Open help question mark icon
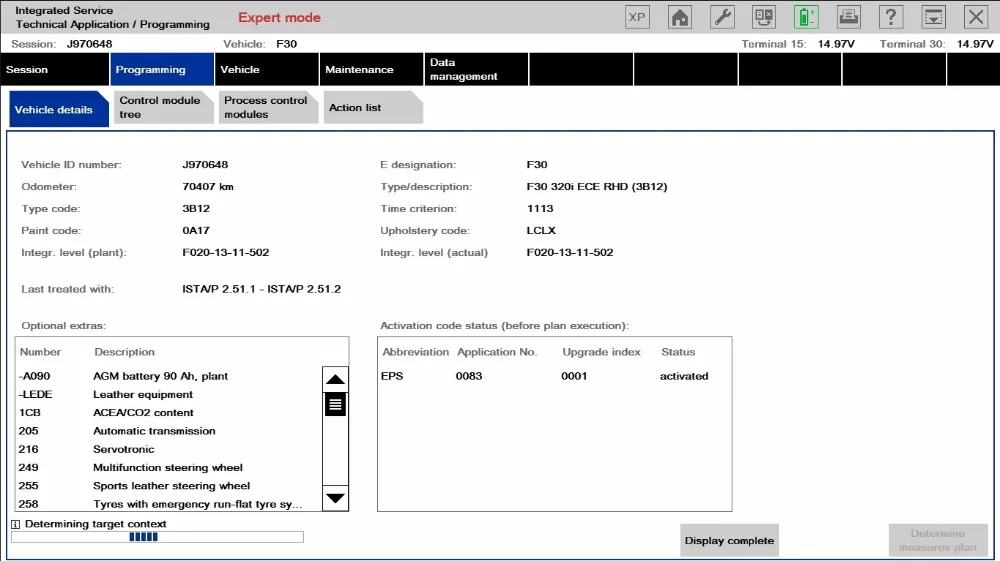 (891, 17)
